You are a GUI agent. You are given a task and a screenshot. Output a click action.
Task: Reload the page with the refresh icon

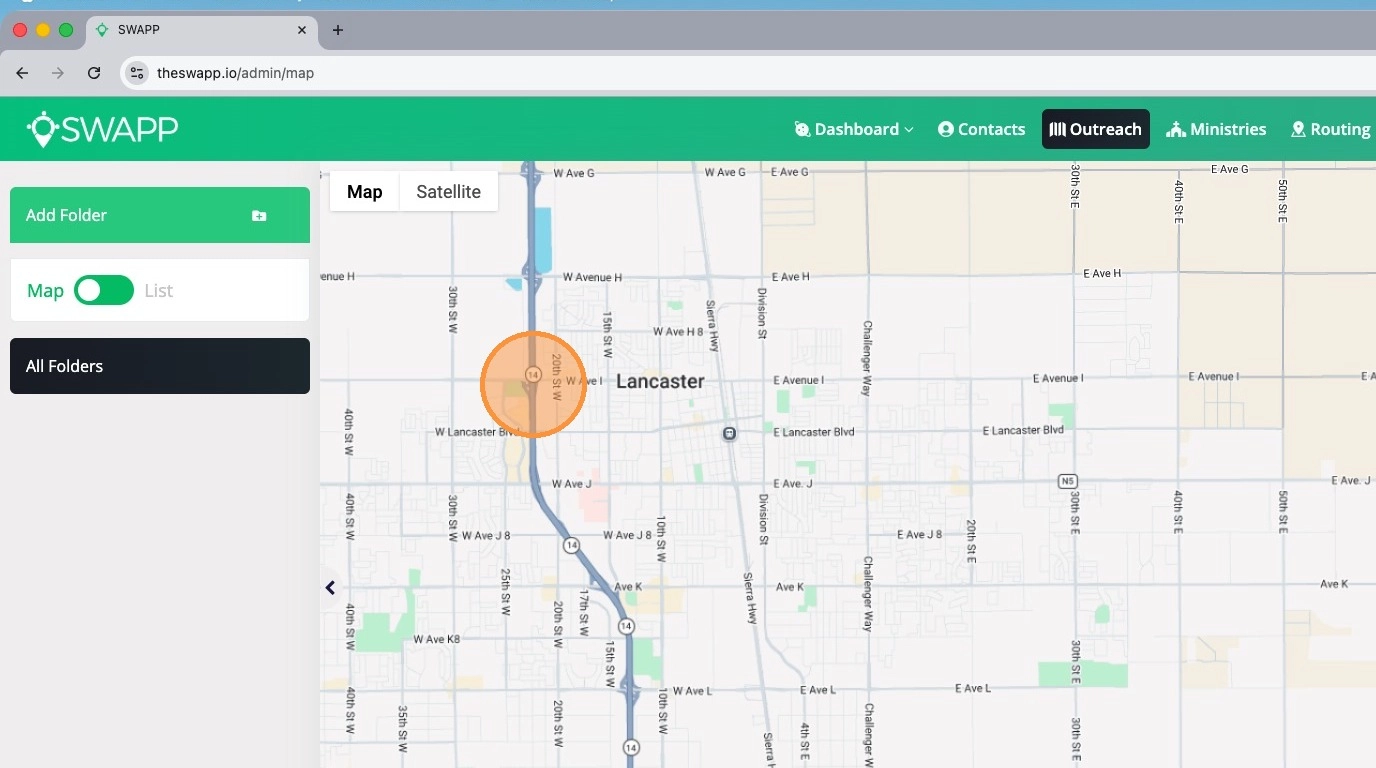pos(94,73)
